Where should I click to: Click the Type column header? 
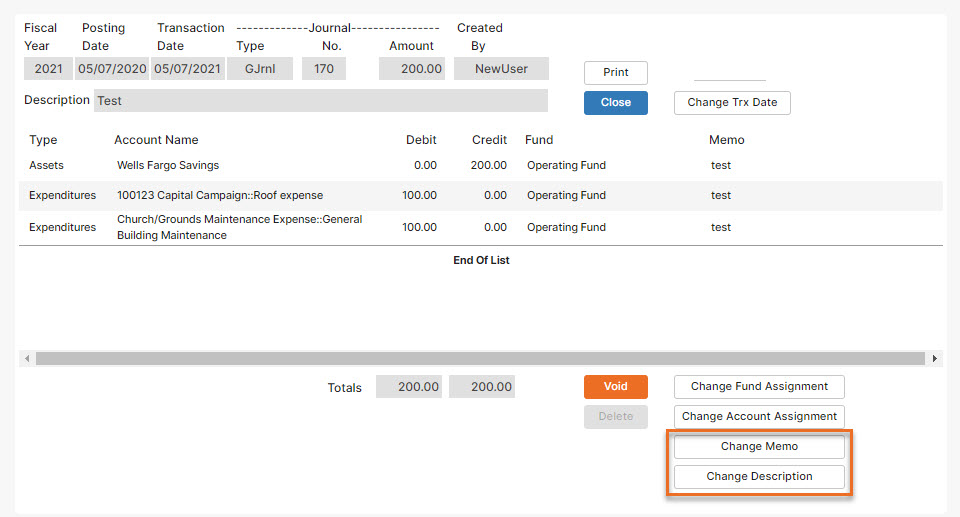click(x=43, y=140)
